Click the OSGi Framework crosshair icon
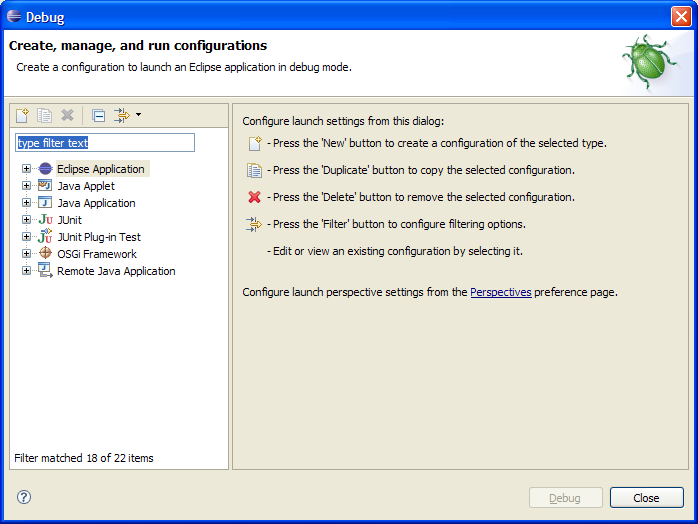The height and width of the screenshot is (524, 698). click(45, 253)
